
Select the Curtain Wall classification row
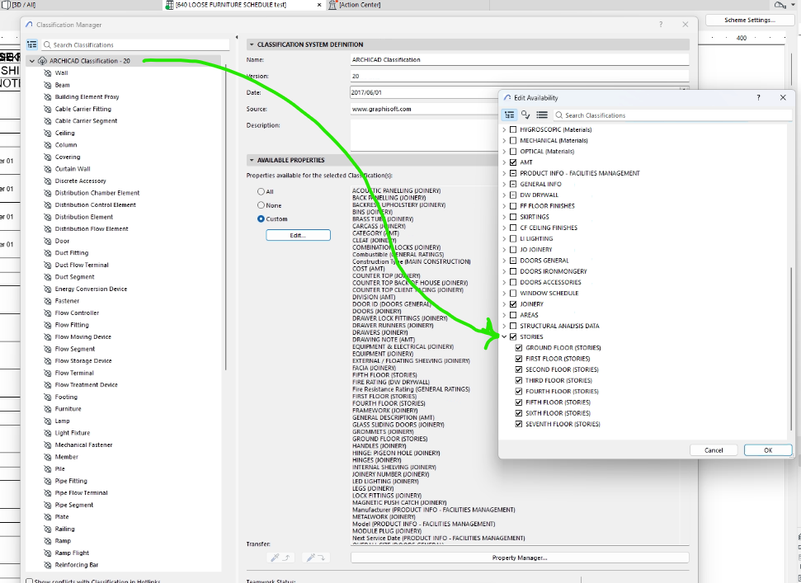[x=124, y=169]
